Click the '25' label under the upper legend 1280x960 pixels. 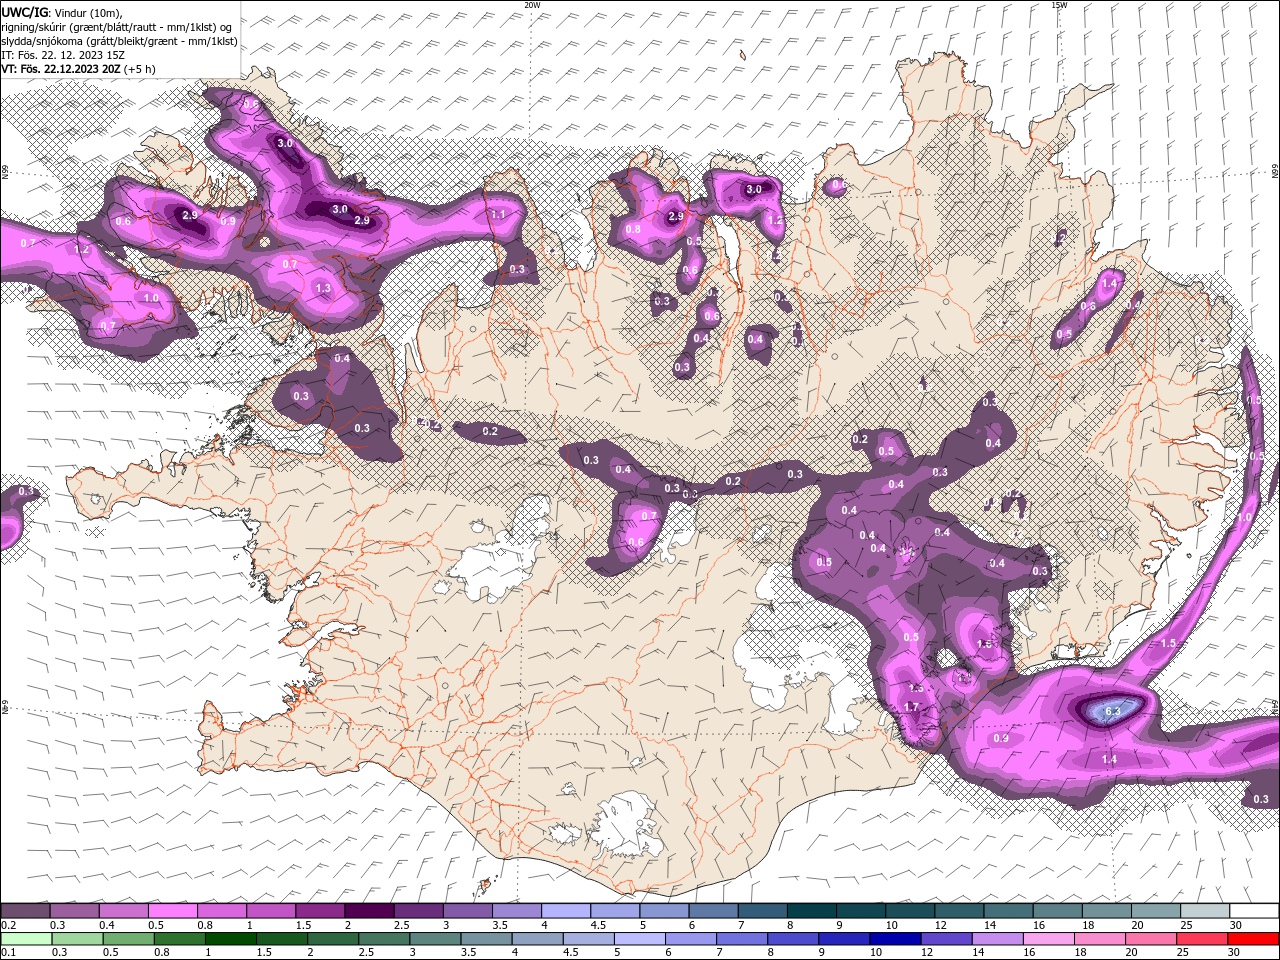coord(1186,925)
